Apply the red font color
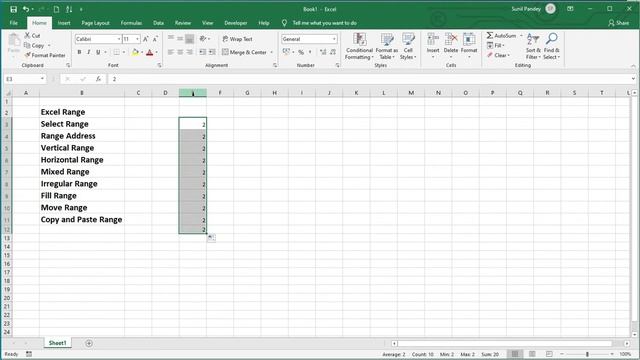This screenshot has width=640, height=360. [x=150, y=52]
